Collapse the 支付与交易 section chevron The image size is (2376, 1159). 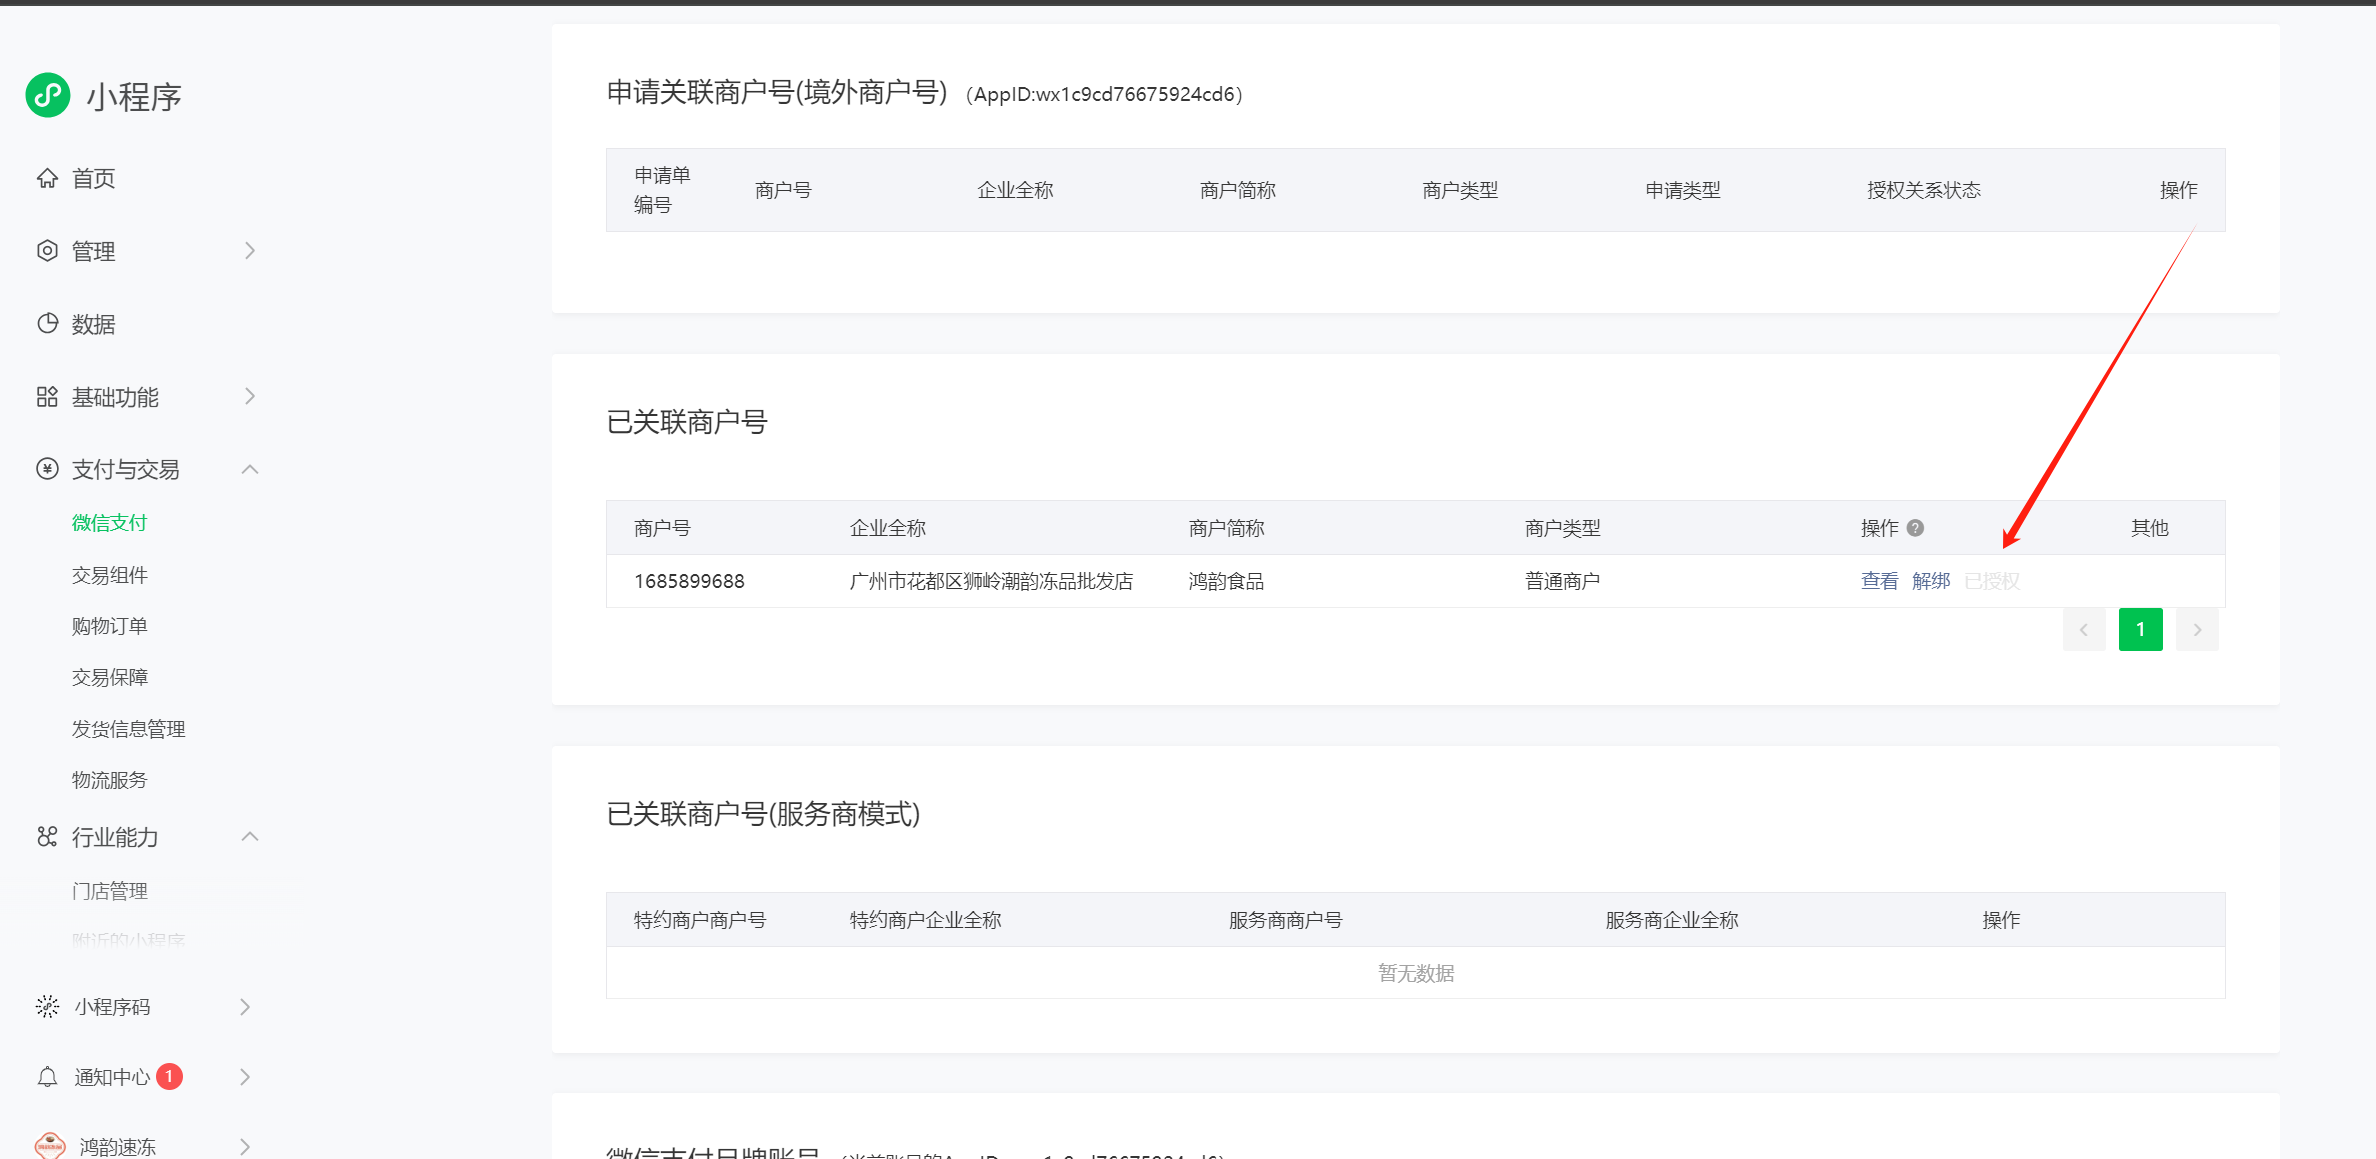[x=250, y=469]
